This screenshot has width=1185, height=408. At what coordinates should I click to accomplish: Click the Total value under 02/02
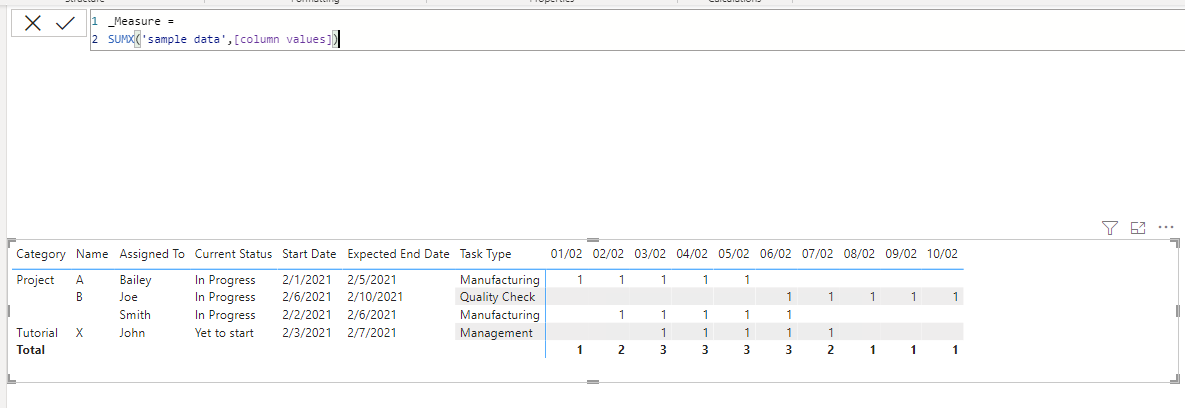click(620, 350)
